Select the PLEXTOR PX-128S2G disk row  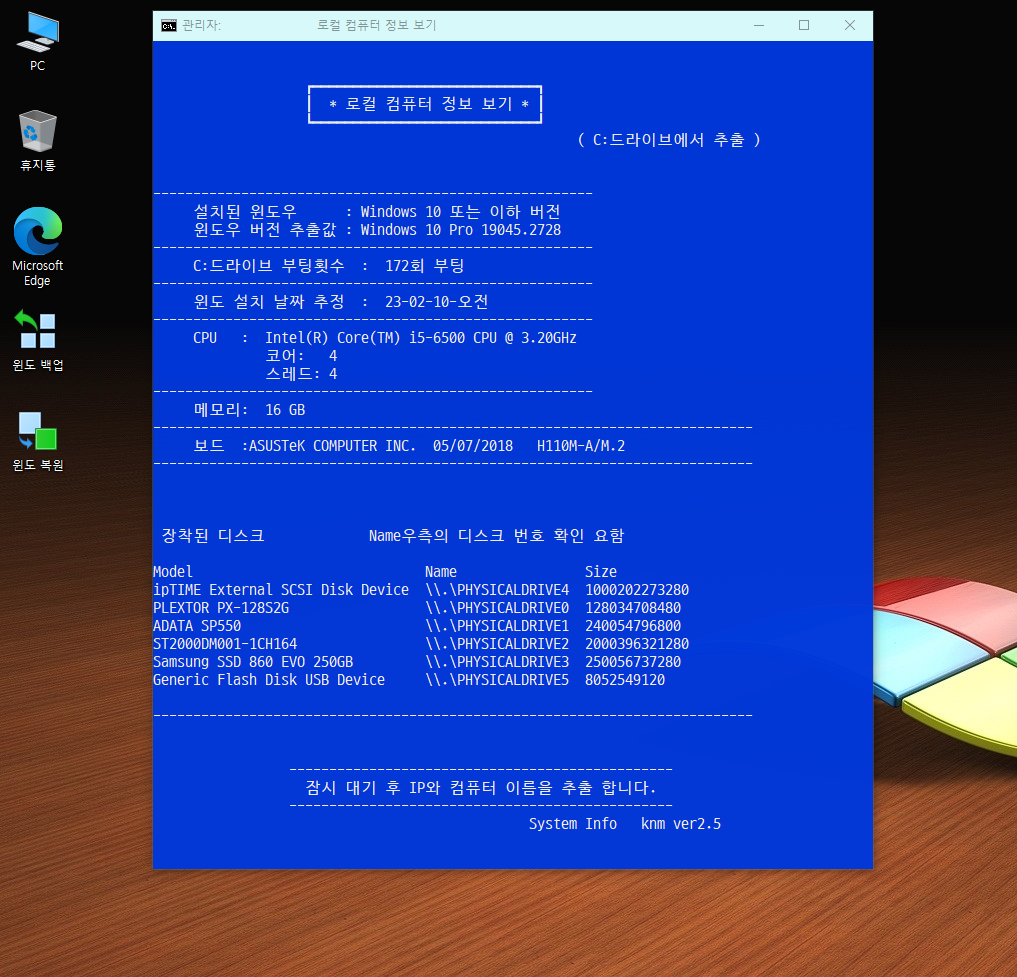pyautogui.click(x=417, y=609)
